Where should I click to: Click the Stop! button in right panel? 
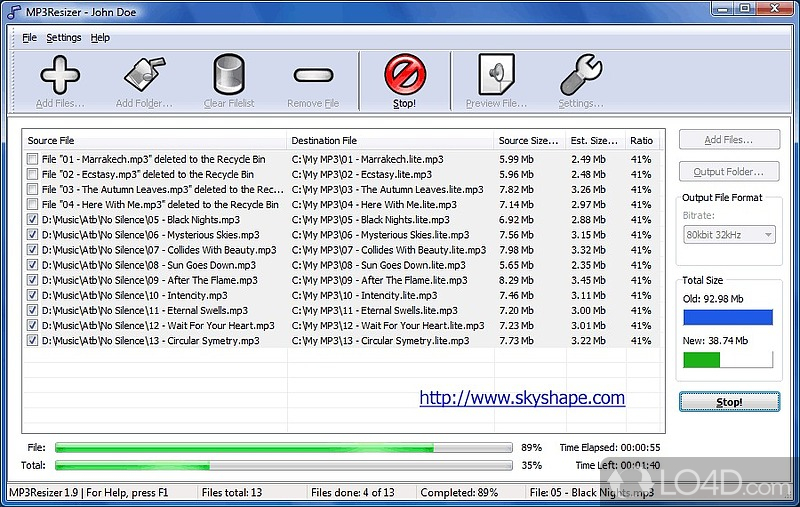pos(728,402)
